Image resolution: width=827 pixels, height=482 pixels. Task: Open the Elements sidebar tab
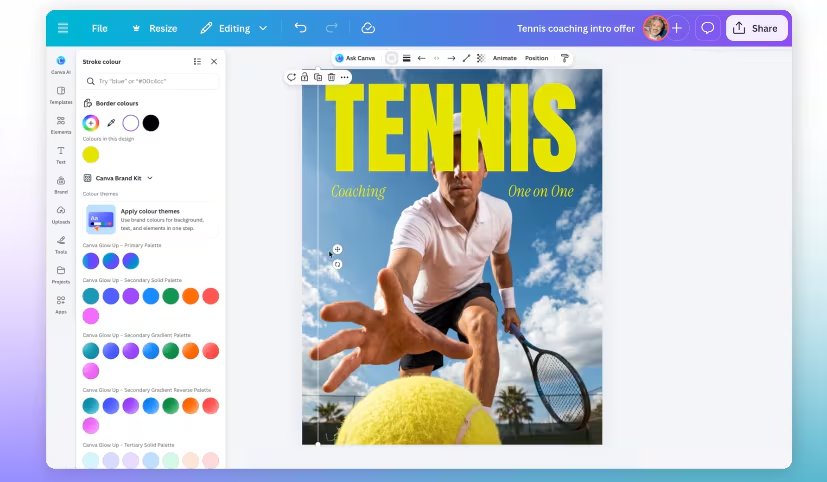click(61, 125)
